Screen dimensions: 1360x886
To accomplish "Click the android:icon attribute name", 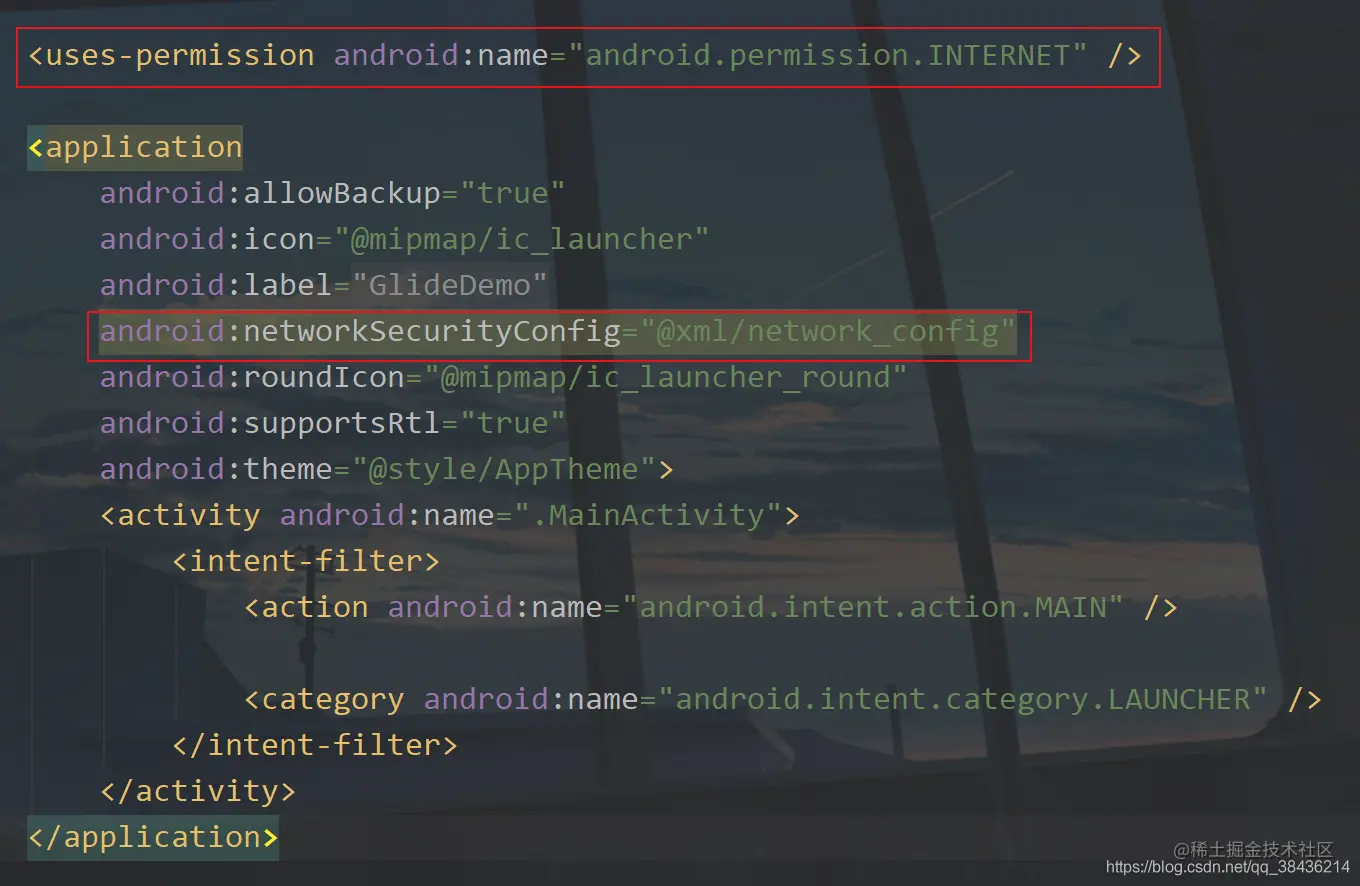I will coord(208,239).
